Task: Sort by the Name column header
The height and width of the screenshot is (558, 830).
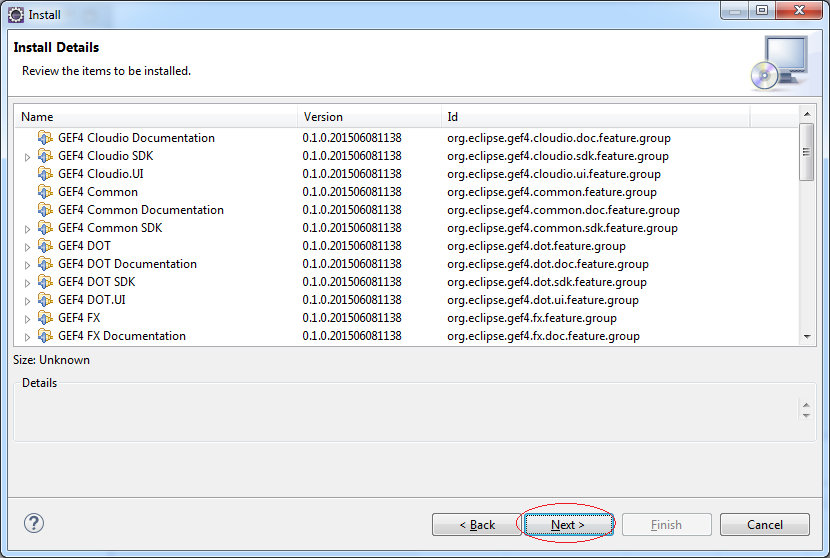Action: (x=156, y=116)
